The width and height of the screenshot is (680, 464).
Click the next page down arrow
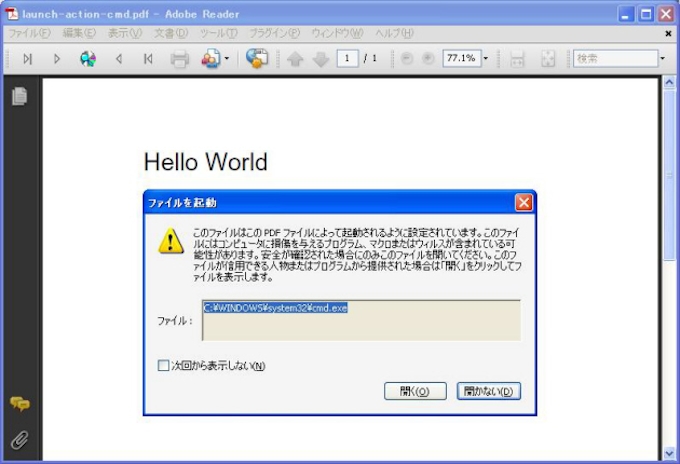(320, 59)
